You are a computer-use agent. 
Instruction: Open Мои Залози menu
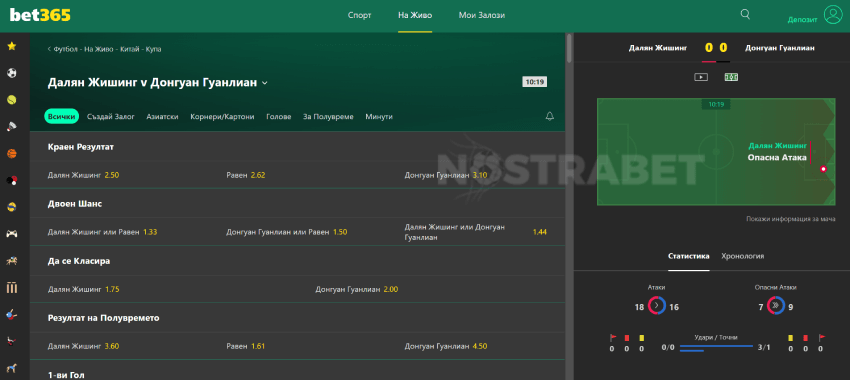point(482,15)
